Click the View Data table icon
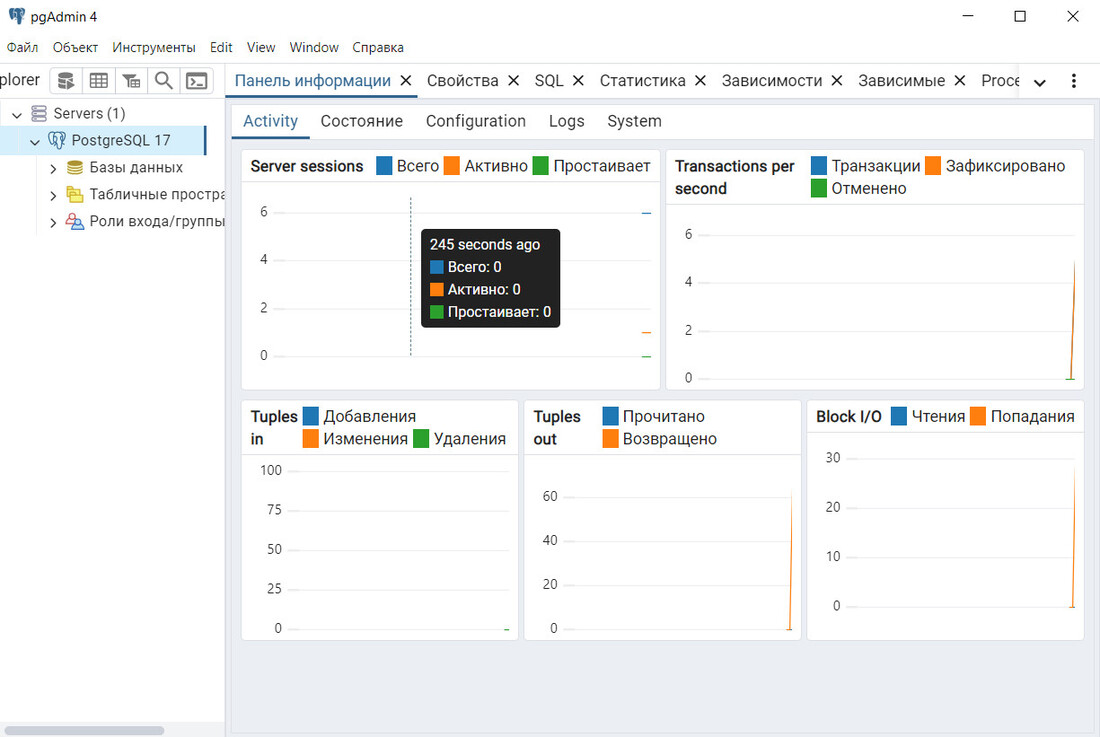This screenshot has width=1100, height=737. (x=99, y=81)
